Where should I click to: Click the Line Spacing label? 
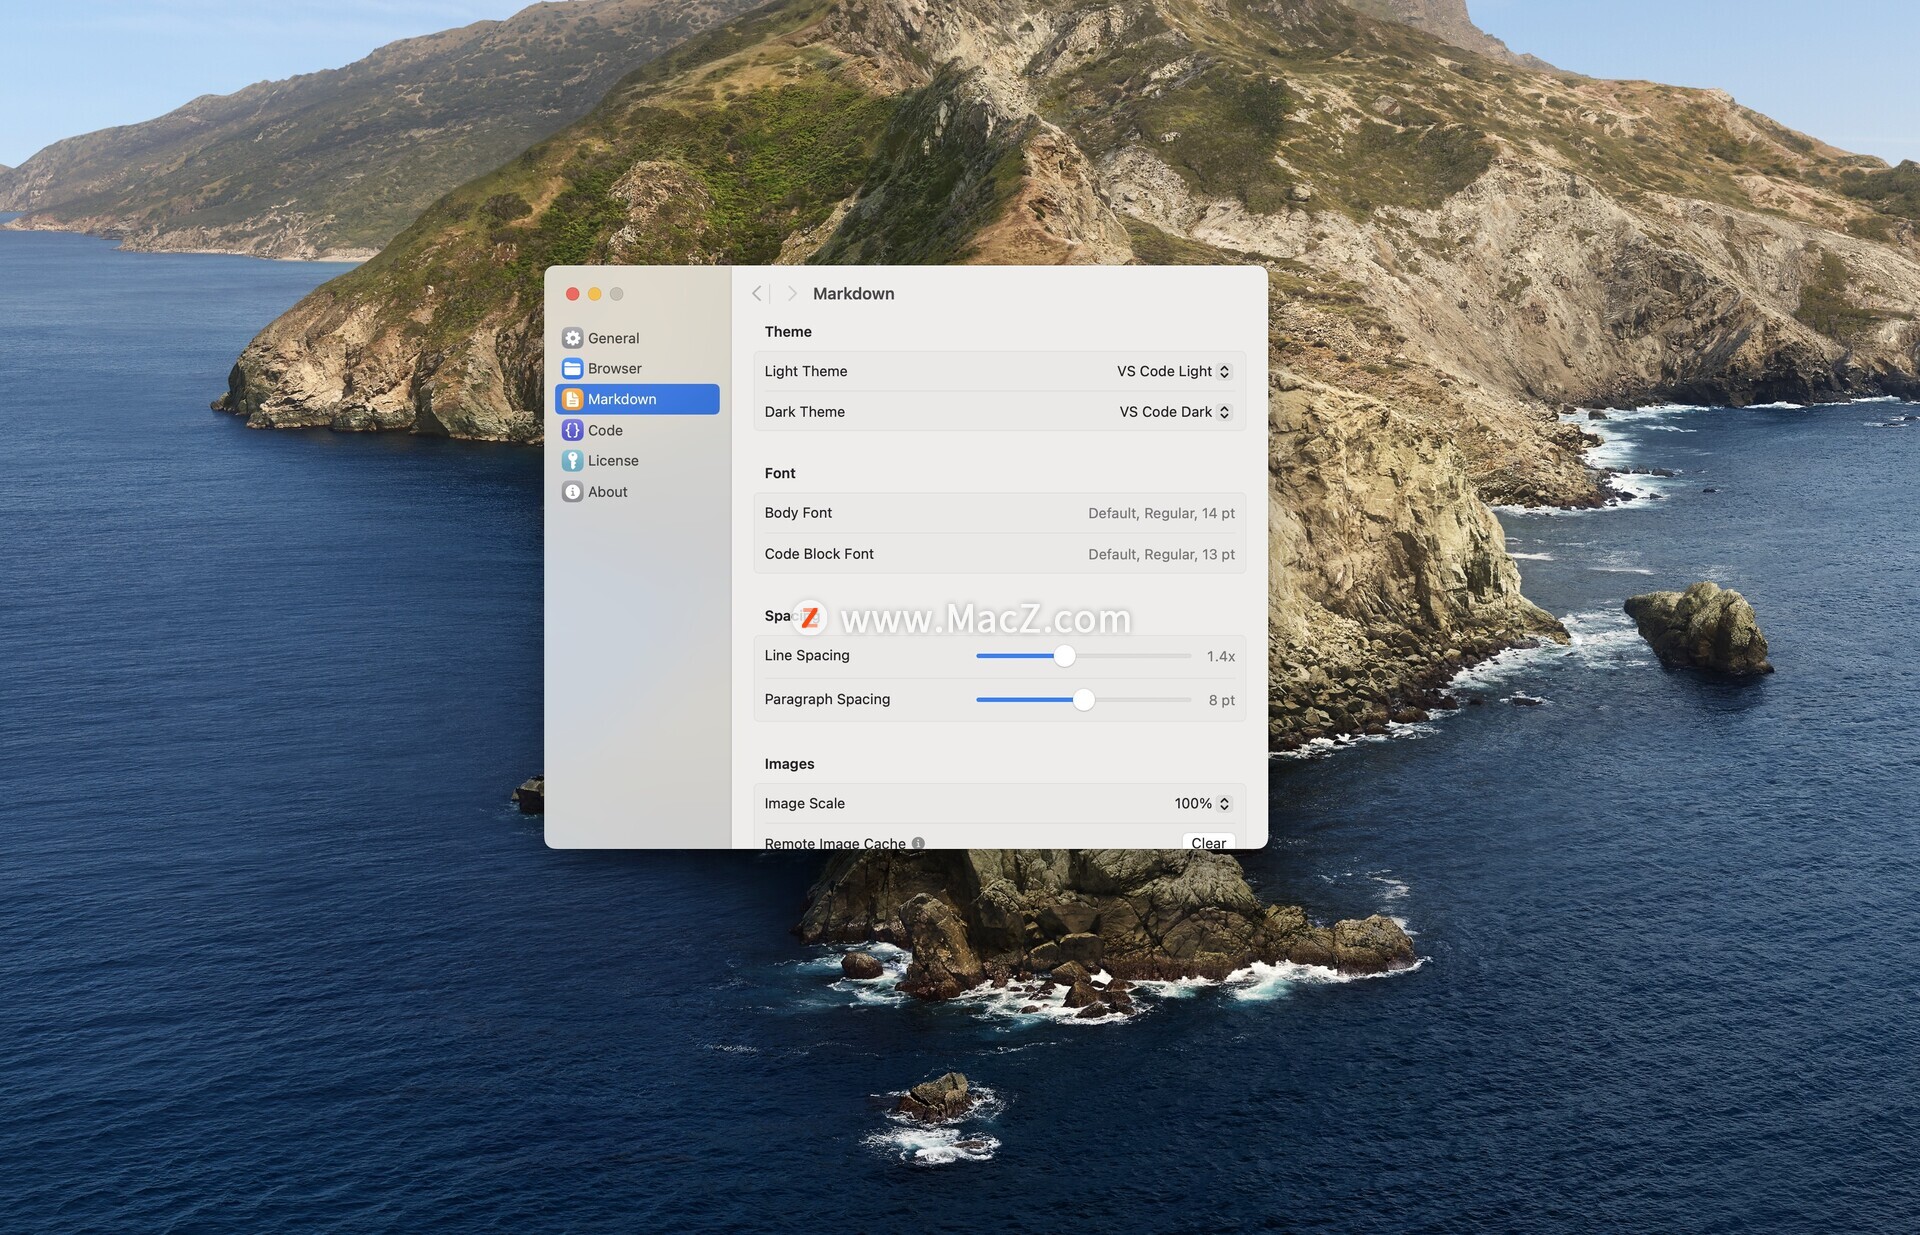tap(807, 655)
